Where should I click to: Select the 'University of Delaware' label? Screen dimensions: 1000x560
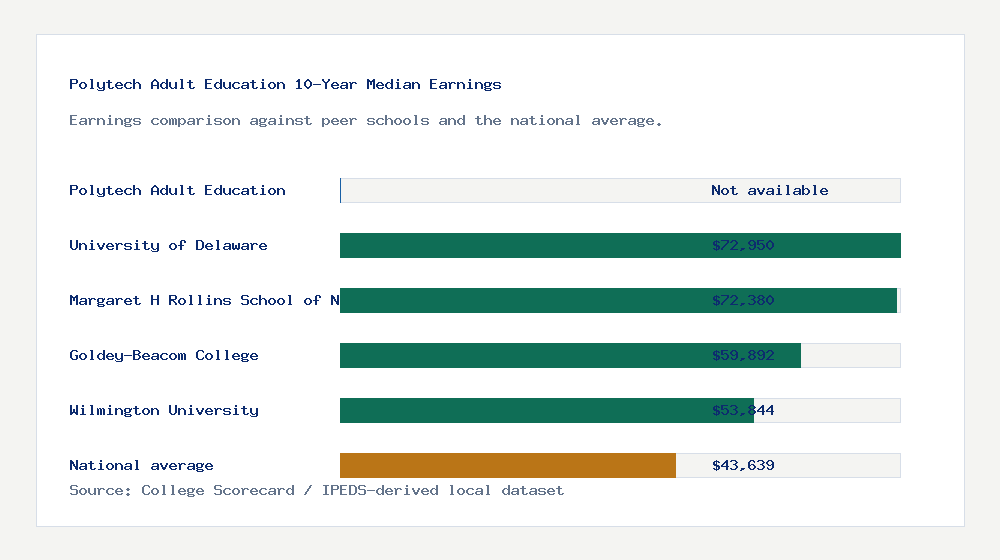[168, 246]
